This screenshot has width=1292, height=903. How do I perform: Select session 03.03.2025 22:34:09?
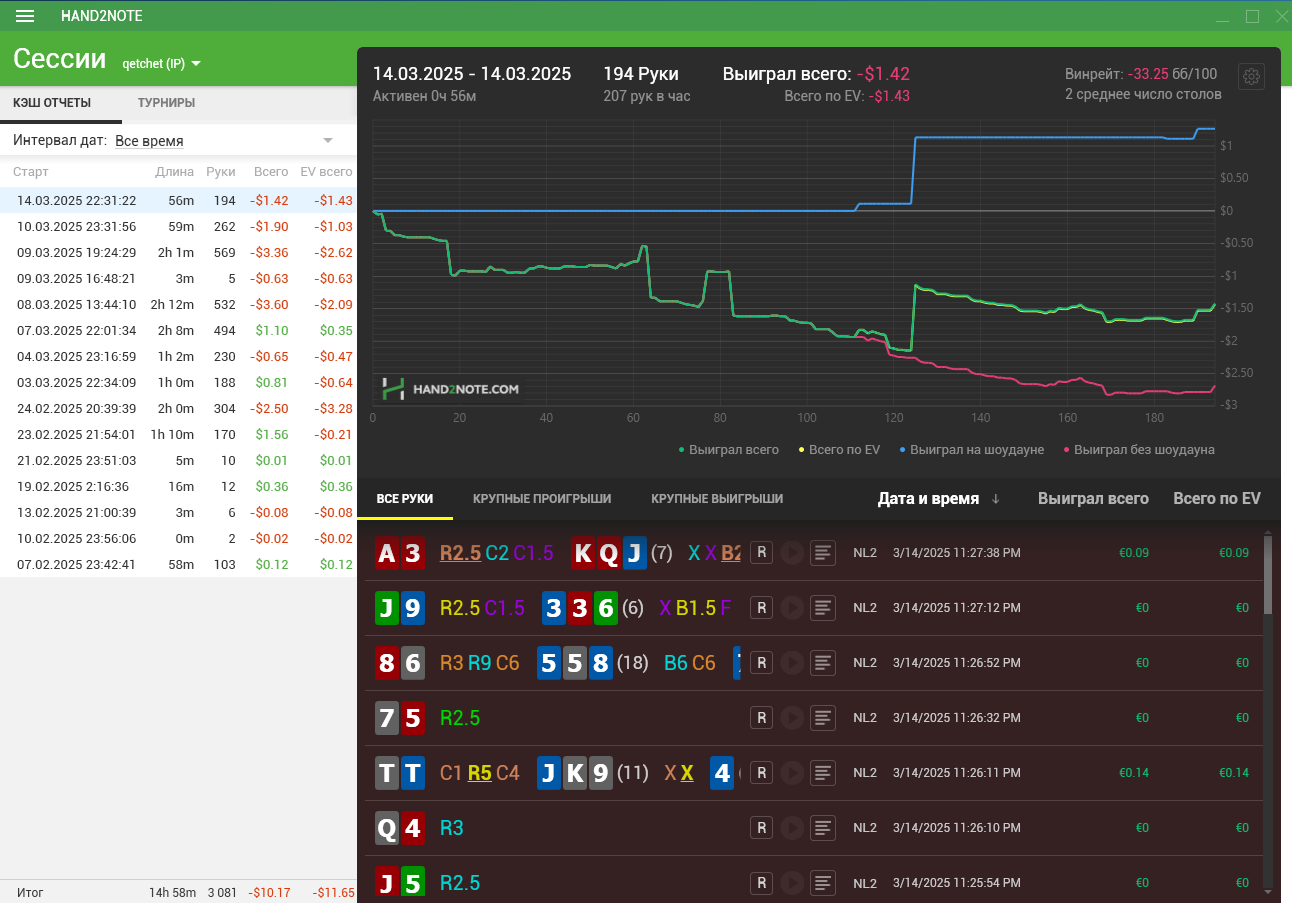(178, 382)
